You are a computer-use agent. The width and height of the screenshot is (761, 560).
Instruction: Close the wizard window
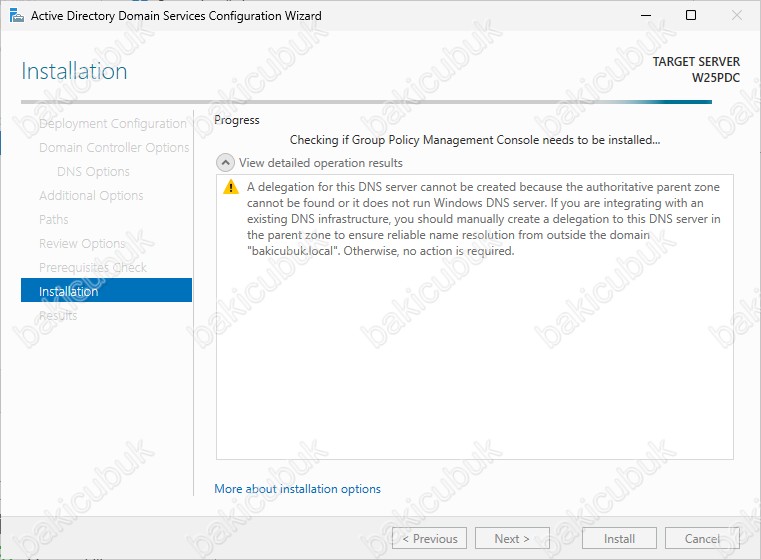737,16
